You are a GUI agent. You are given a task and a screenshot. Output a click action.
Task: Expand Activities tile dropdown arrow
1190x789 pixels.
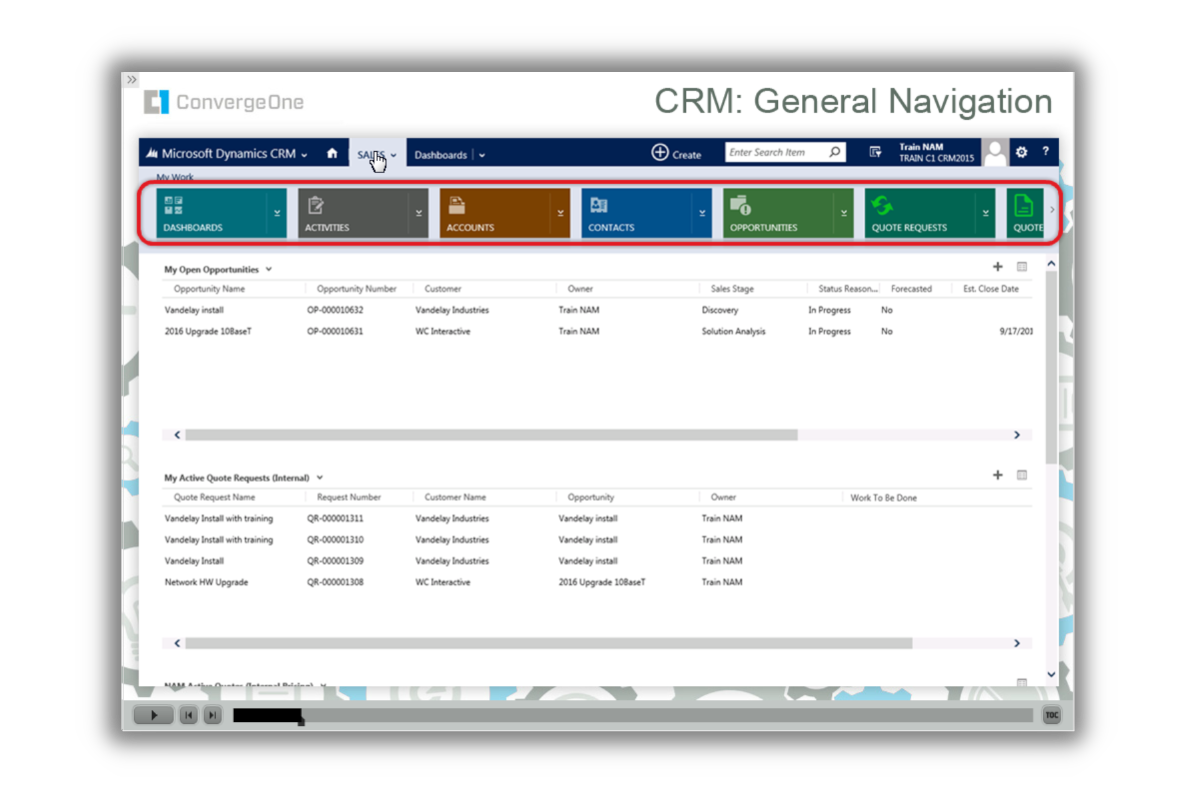point(419,213)
